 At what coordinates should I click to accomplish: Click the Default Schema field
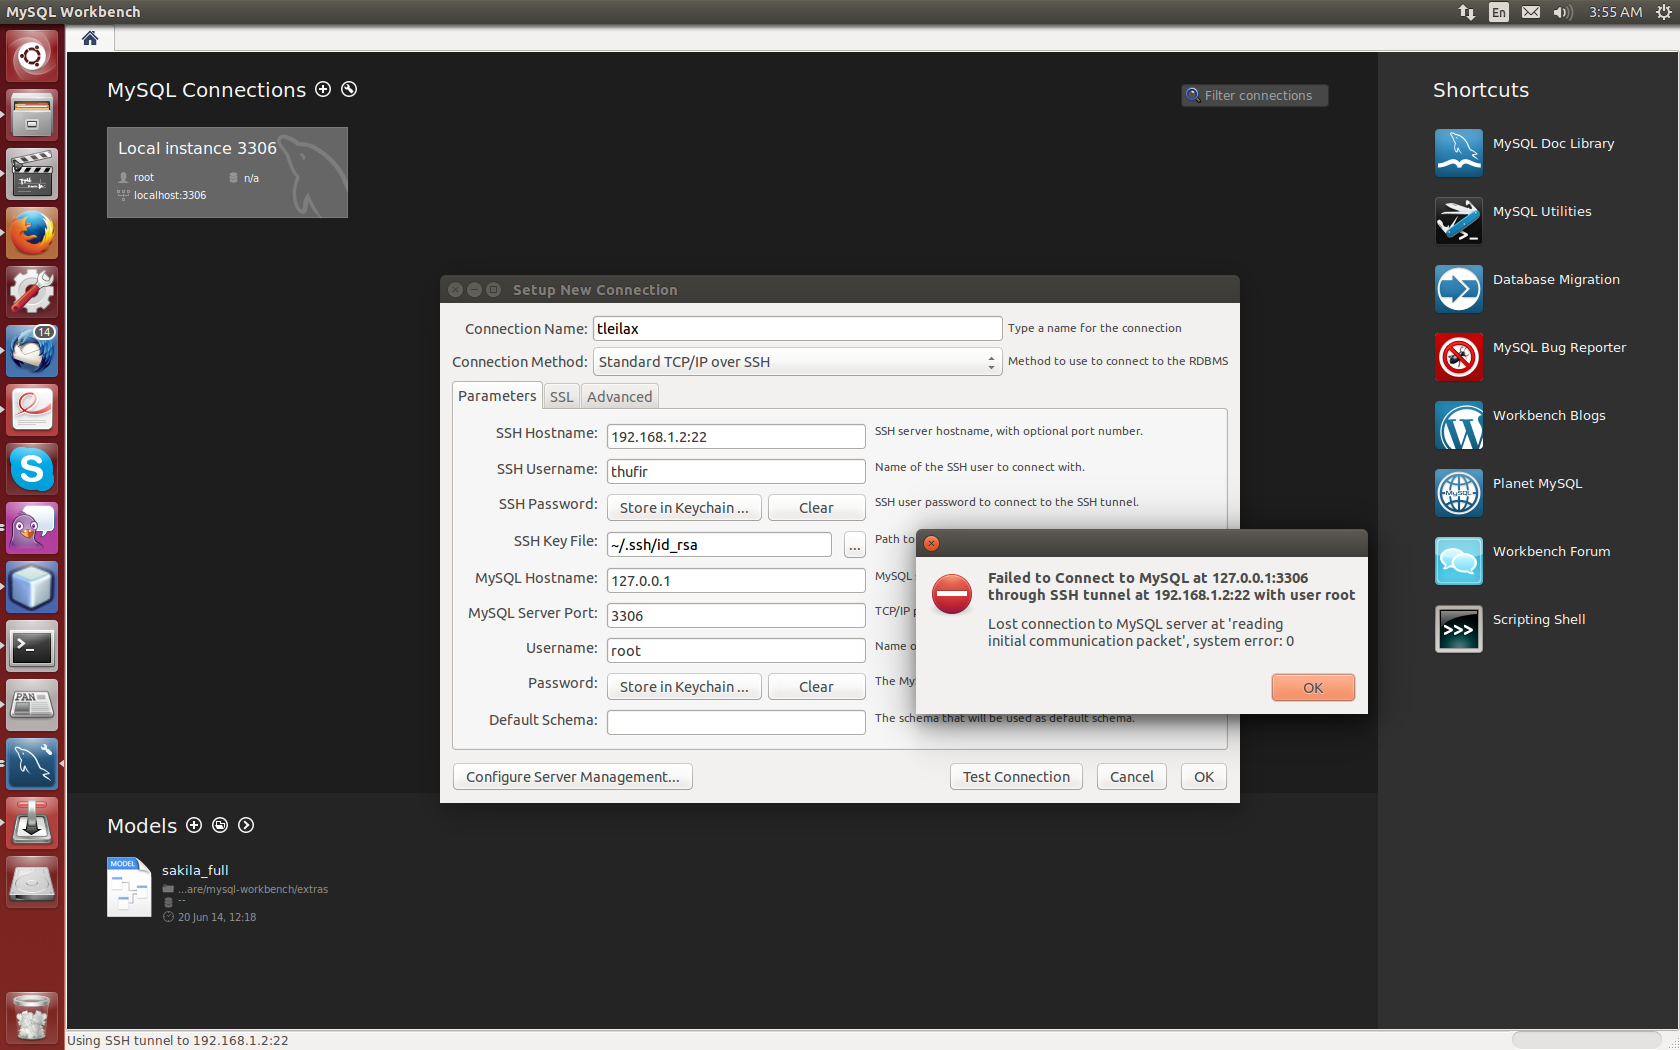(736, 722)
